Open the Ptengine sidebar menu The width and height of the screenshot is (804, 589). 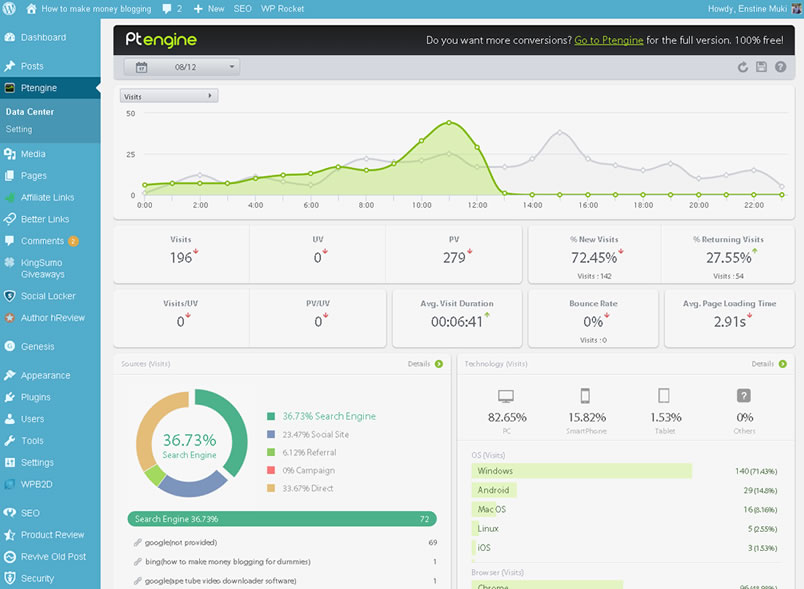pyautogui.click(x=50, y=88)
